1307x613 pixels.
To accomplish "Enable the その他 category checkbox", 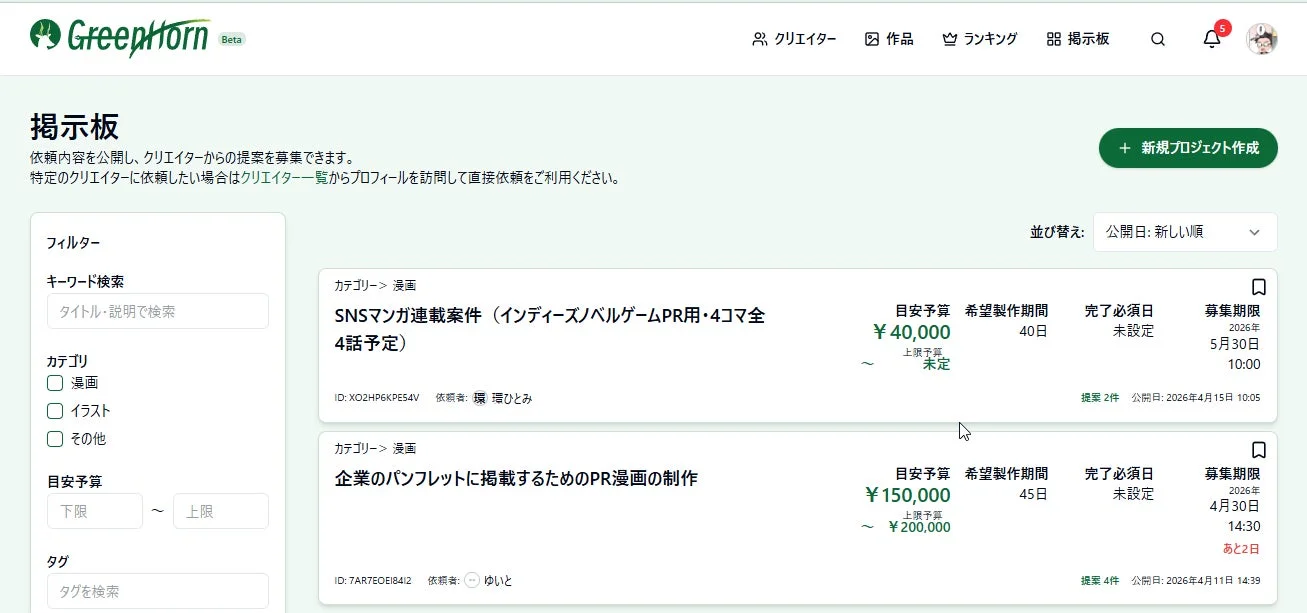I will coord(54,438).
